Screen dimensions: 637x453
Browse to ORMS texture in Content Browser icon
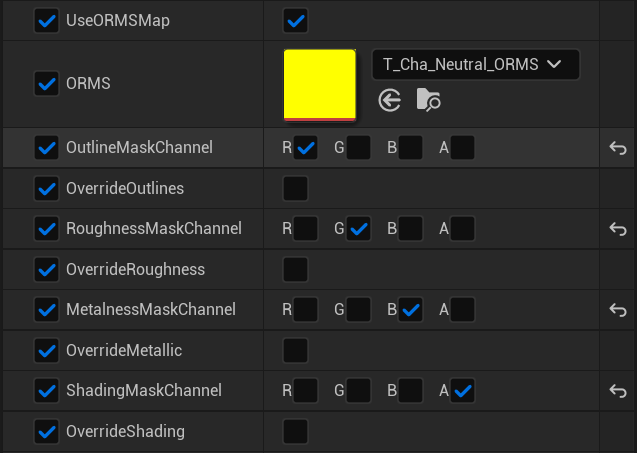pyautogui.click(x=429, y=100)
